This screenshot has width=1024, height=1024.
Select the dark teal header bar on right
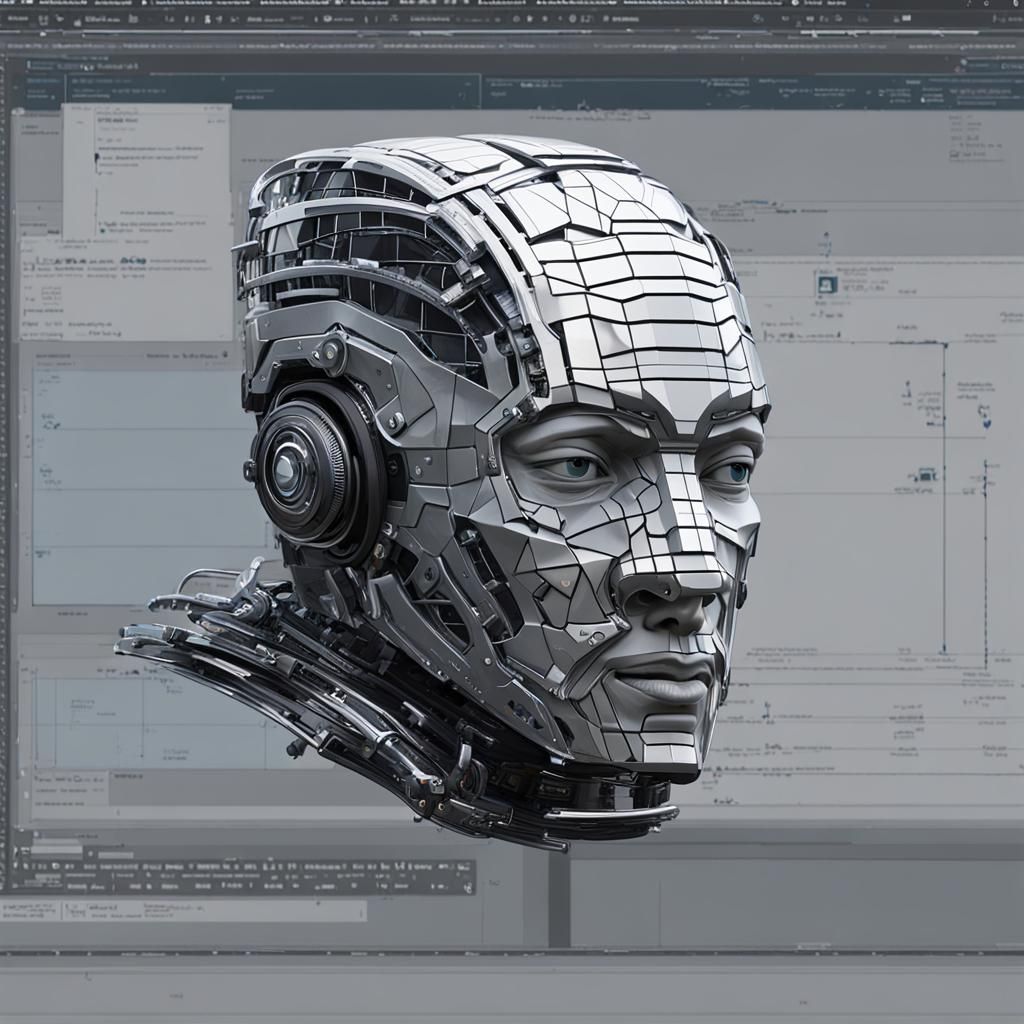(x=750, y=91)
